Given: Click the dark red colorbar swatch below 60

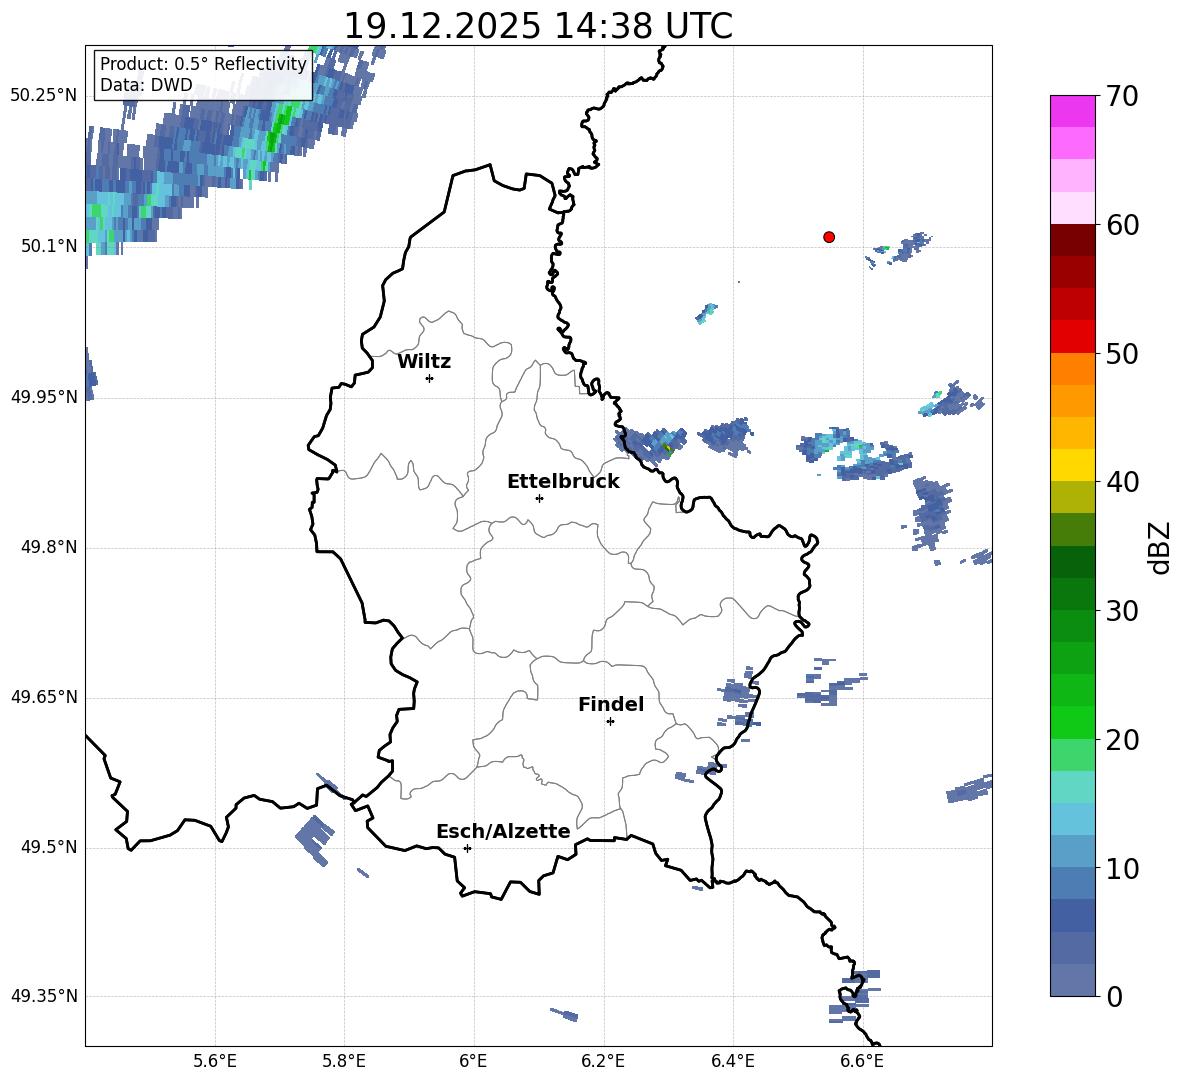Looking at the screenshot, I should 1072,240.
